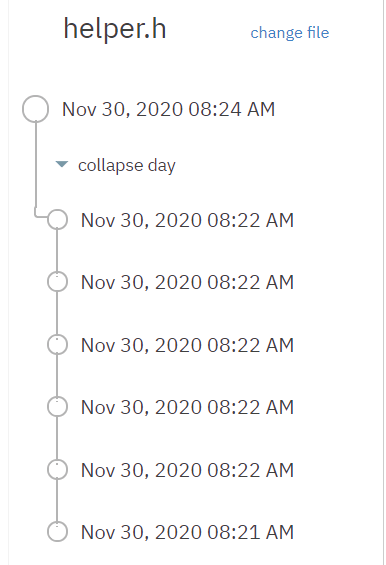Click the connector line beneath the 08:24 AM circle
This screenshot has width=386, height=565.
pyautogui.click(x=36, y=166)
